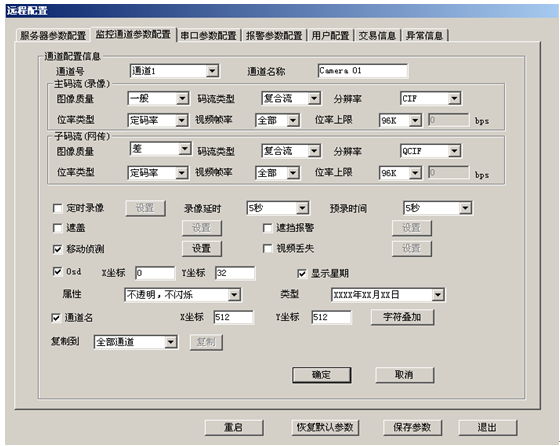Open main stream 视频帧率 dropdown
Screen dimensions: 560x446
[x=277, y=120]
